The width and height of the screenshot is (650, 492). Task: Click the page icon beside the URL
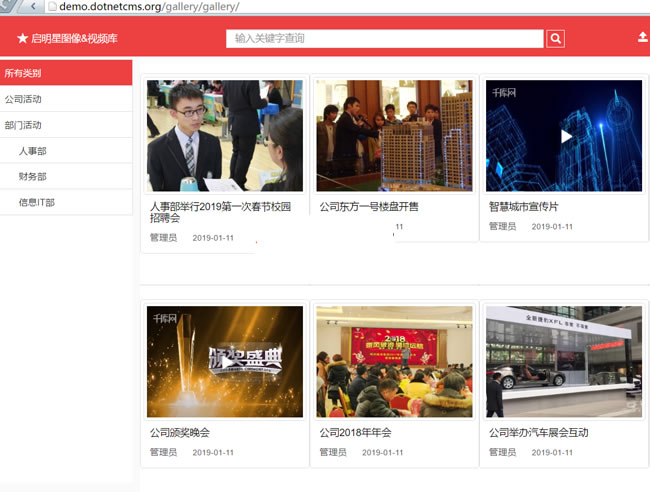click(51, 7)
